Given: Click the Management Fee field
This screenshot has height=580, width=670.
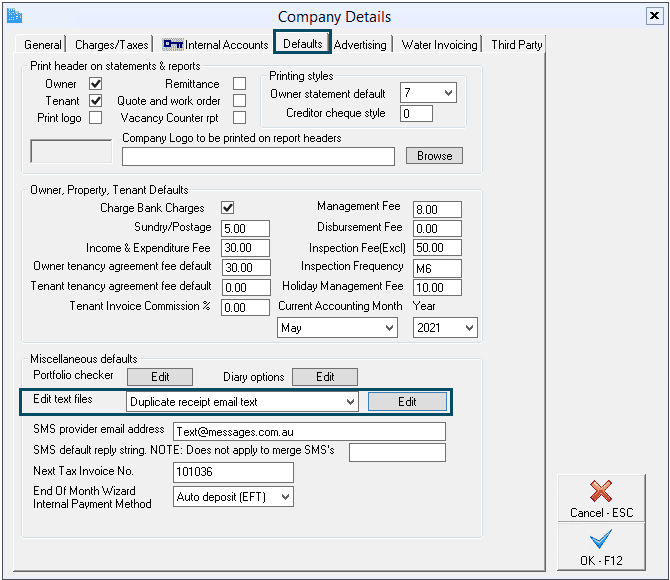Looking at the screenshot, I should 437,209.
